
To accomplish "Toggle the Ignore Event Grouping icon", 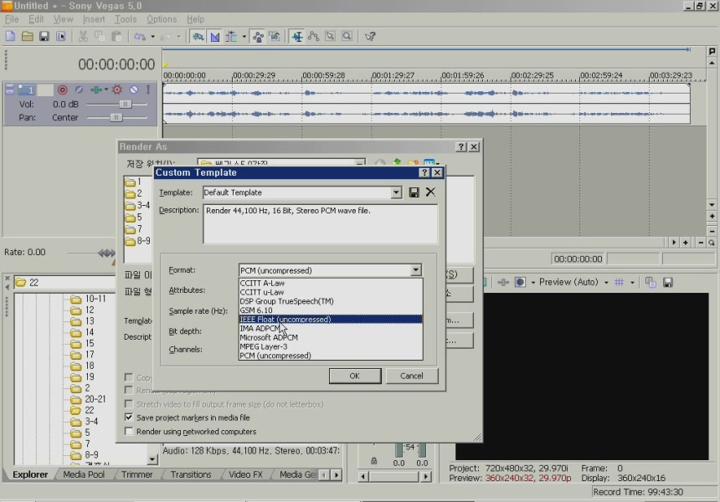I will 275,36.
